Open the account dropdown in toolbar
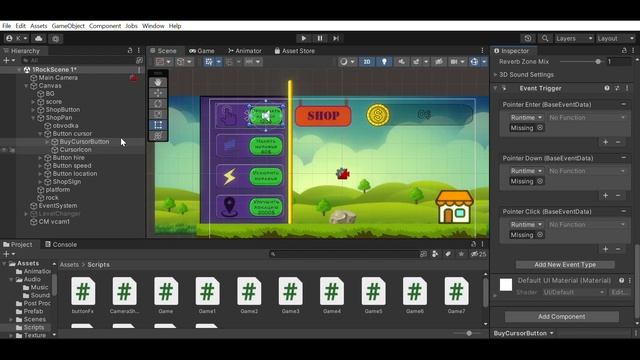This screenshot has height=360, width=640. pyautogui.click(x=16, y=38)
